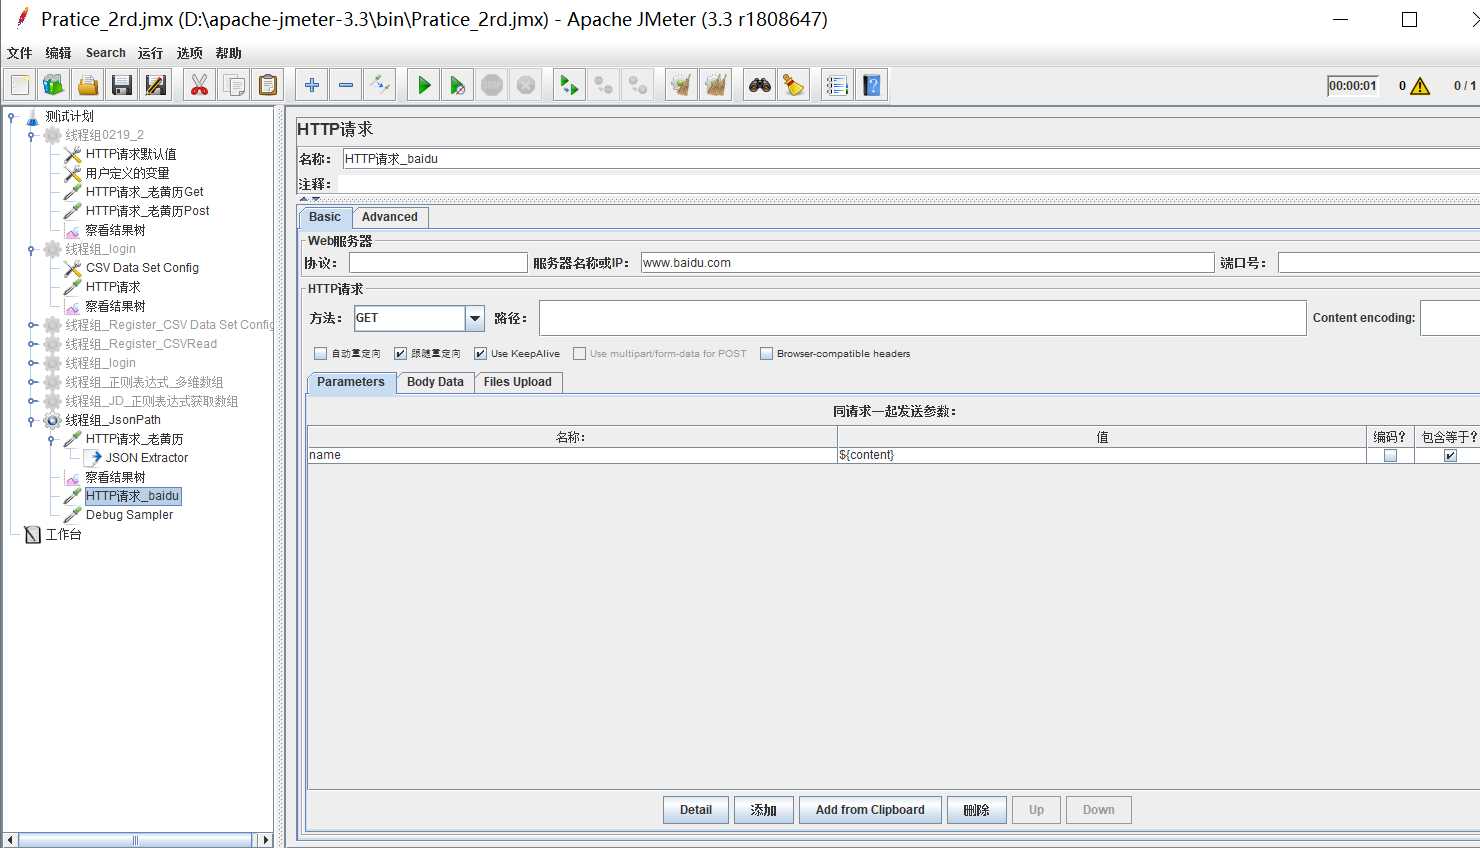
Task: Open templates toolbar icon
Action: pos(54,85)
